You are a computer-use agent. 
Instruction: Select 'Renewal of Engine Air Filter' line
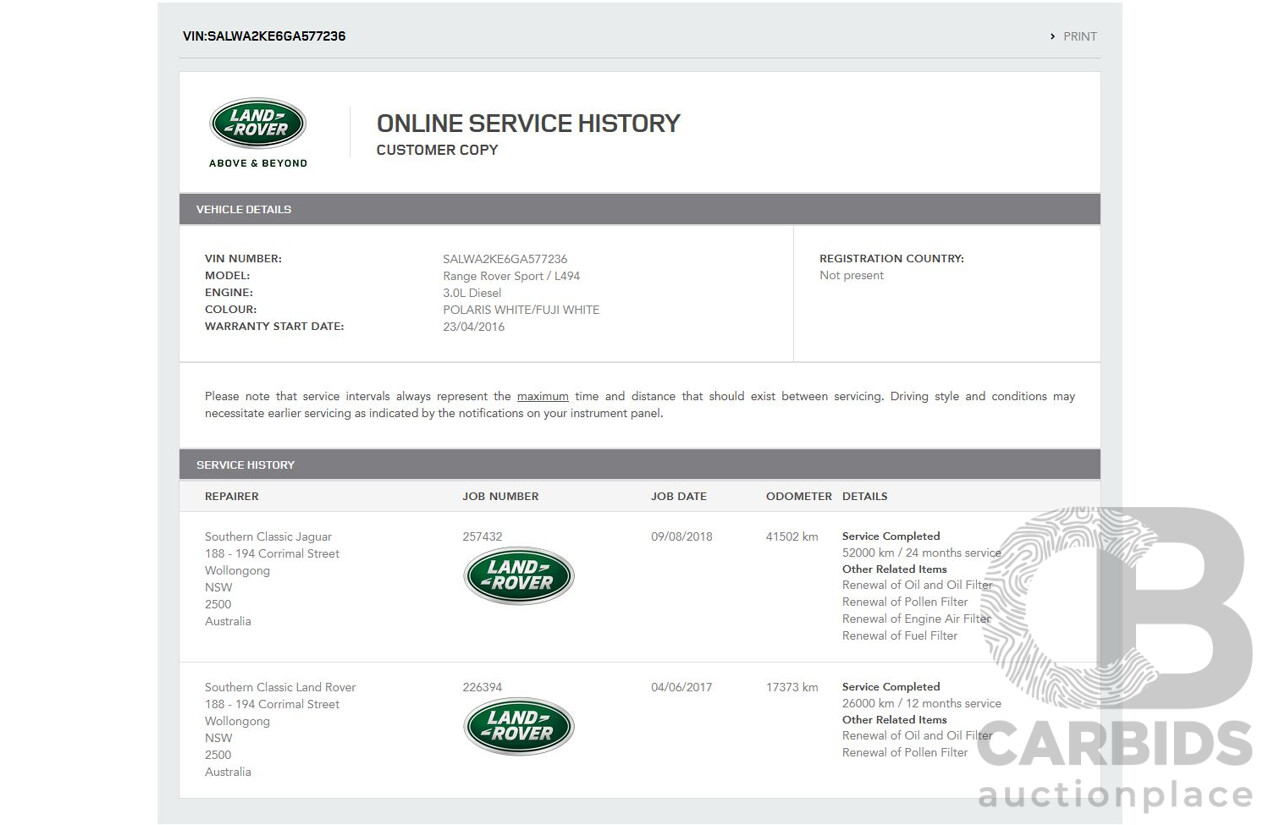(916, 619)
